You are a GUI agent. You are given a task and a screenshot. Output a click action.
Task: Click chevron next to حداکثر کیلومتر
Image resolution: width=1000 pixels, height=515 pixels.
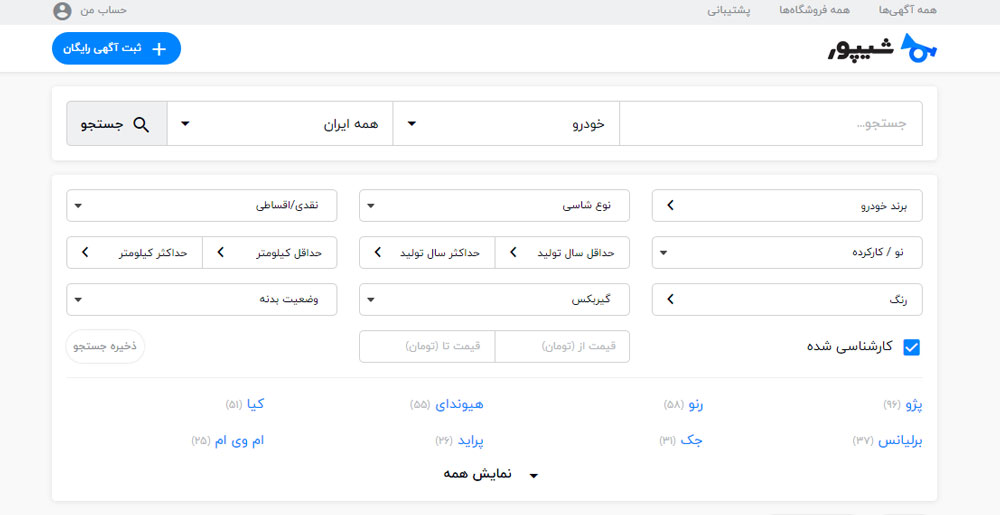[x=85, y=252]
